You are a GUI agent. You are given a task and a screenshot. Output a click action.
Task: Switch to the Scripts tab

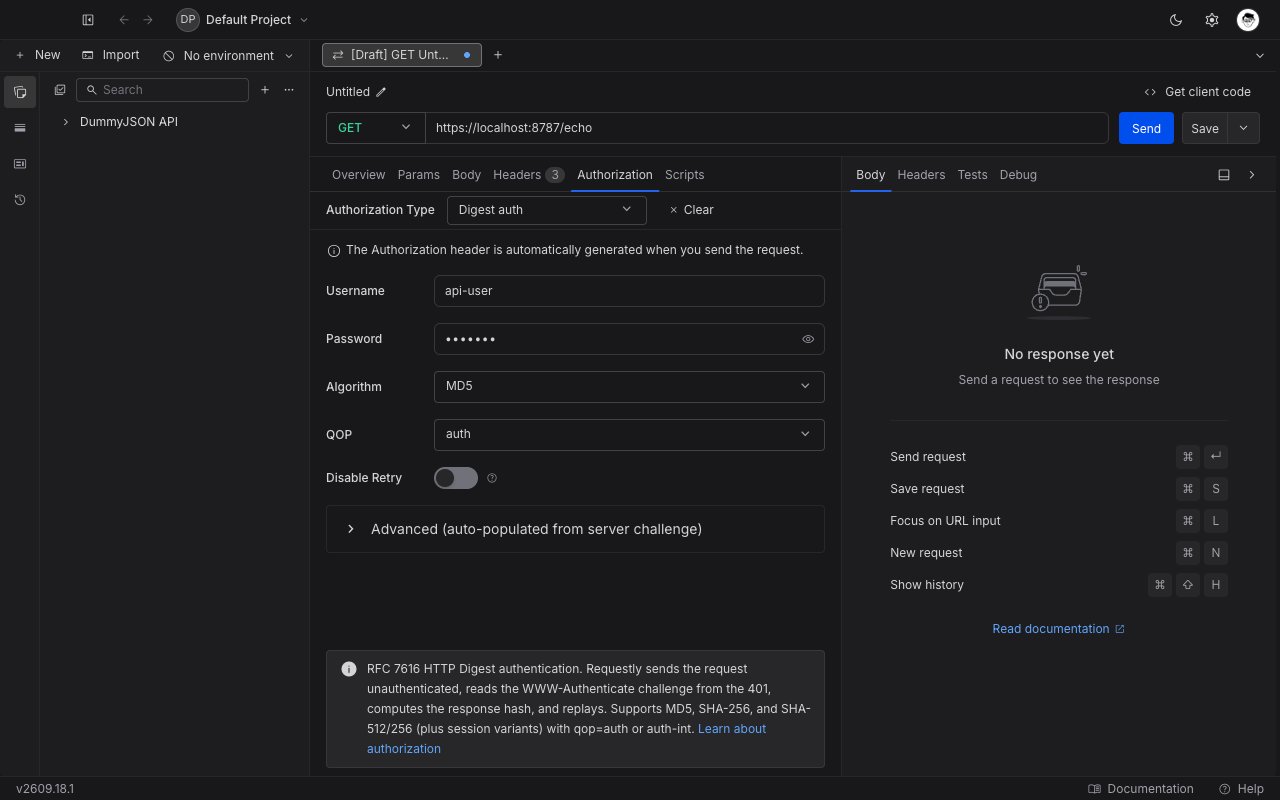pyautogui.click(x=684, y=175)
